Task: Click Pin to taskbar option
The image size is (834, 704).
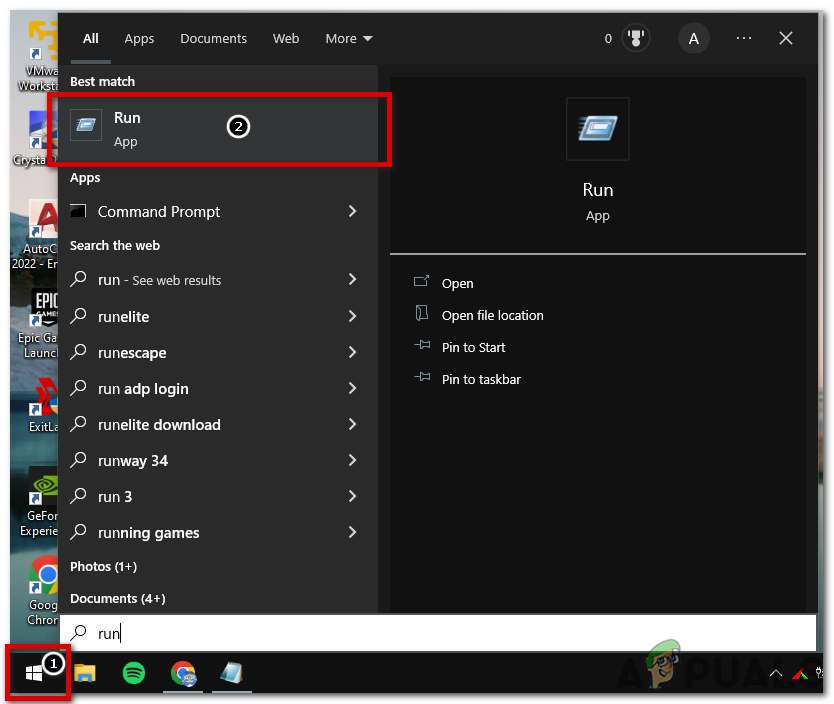Action: click(x=481, y=379)
